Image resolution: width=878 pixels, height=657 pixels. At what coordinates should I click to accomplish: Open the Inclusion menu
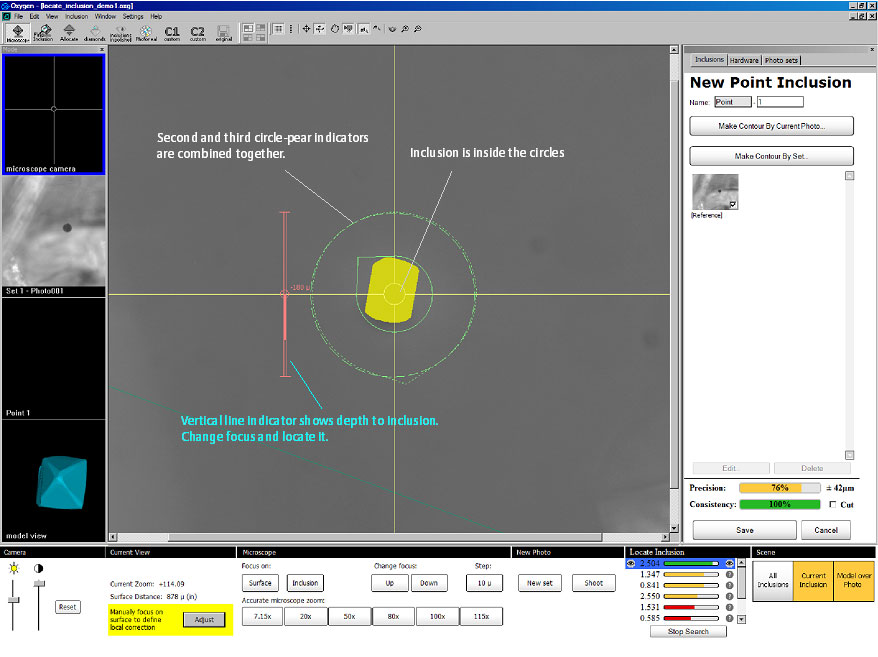pyautogui.click(x=76, y=17)
